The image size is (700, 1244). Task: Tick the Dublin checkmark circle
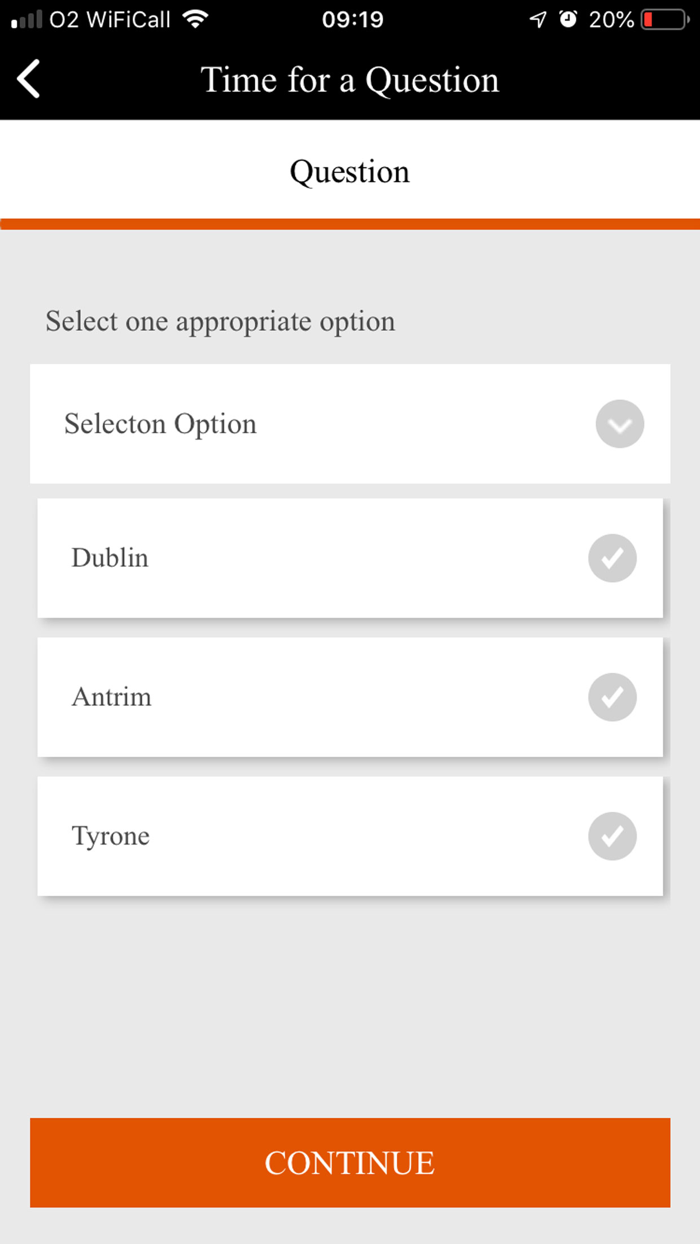click(x=612, y=558)
